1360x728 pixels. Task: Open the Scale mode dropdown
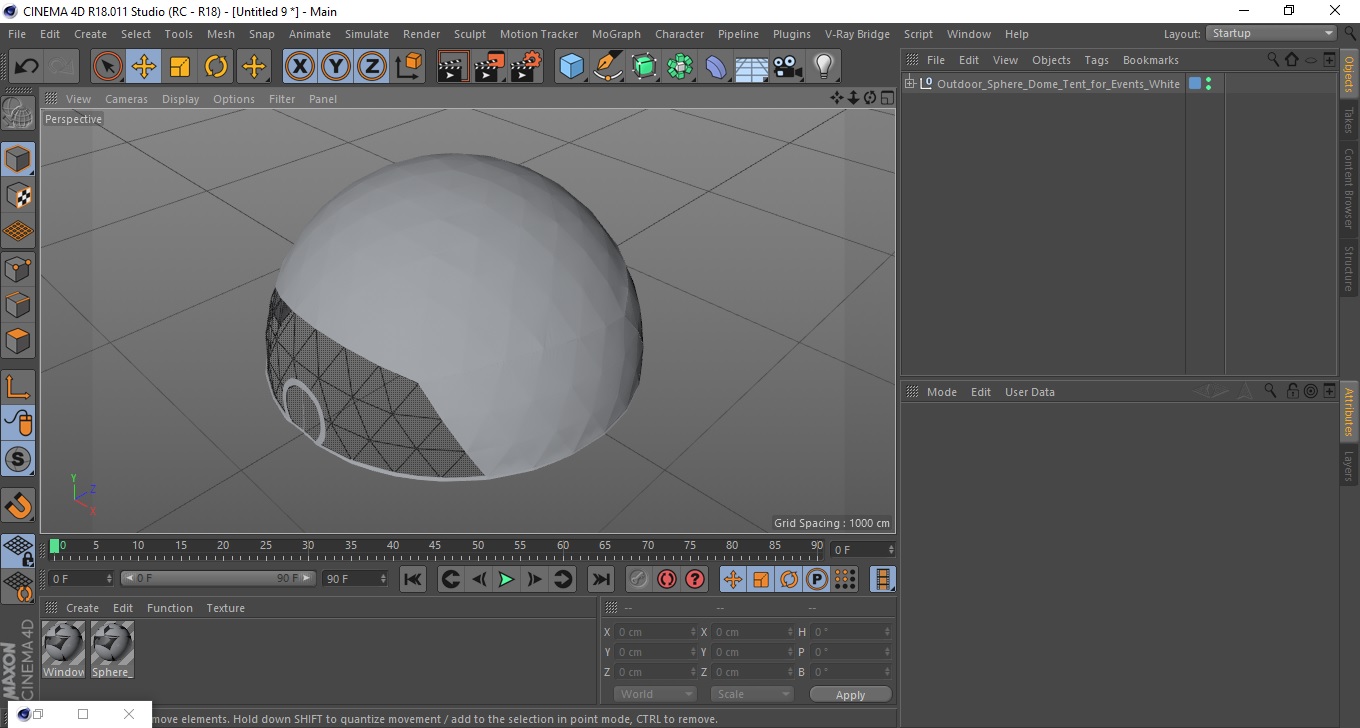tap(752, 694)
